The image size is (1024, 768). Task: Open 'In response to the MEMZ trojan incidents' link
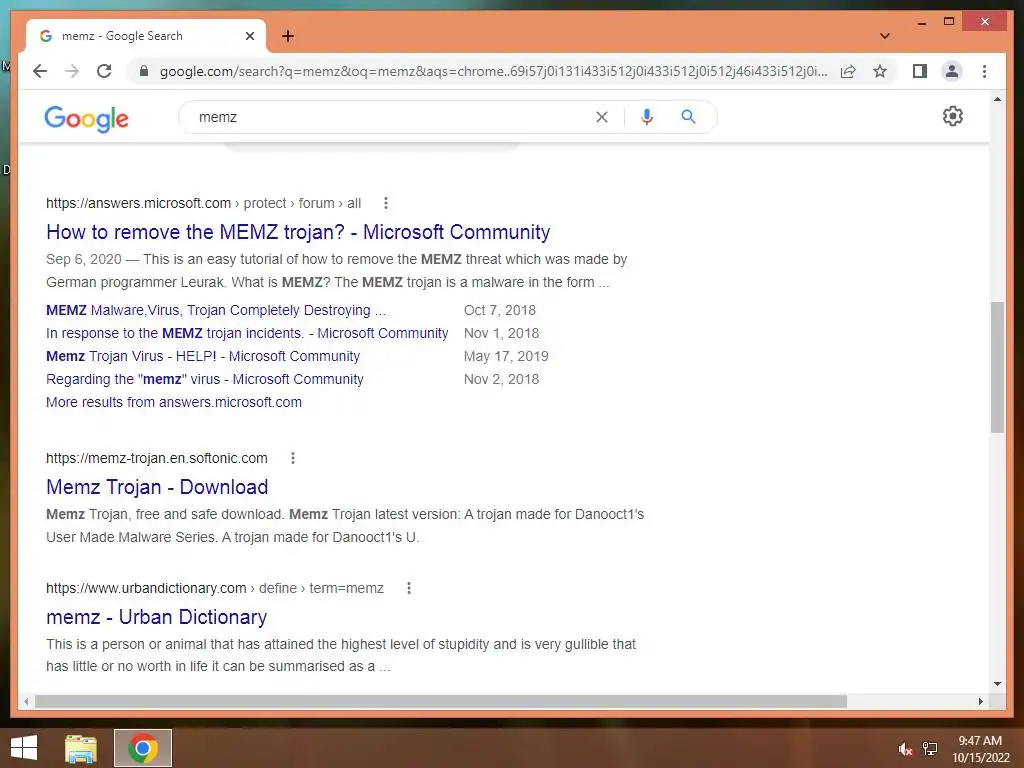(247, 333)
